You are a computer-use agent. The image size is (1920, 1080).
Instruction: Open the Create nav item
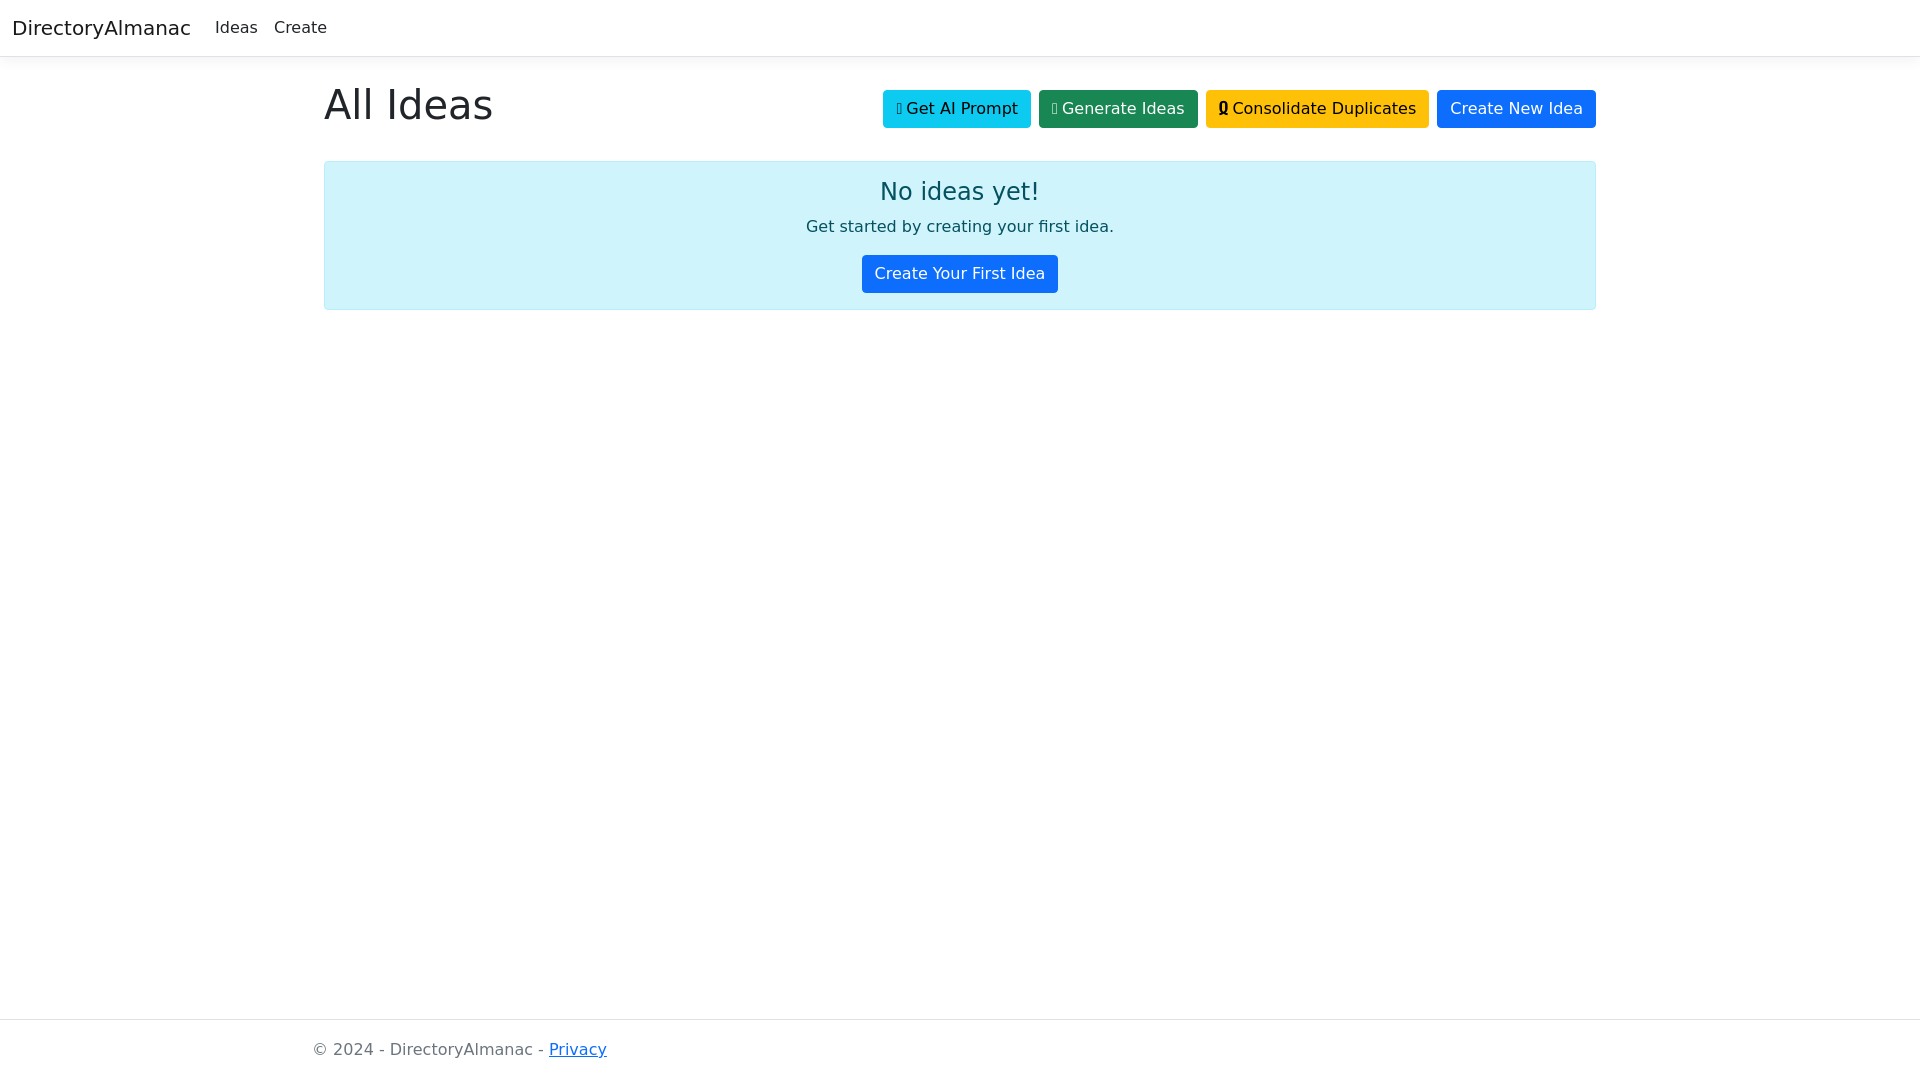[300, 28]
